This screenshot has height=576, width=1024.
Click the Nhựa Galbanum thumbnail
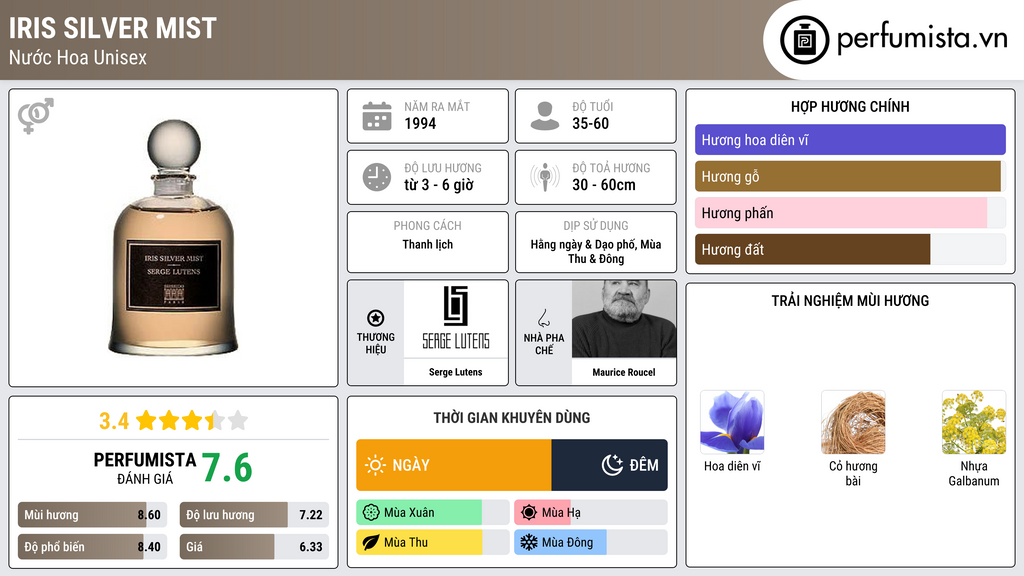(x=974, y=422)
